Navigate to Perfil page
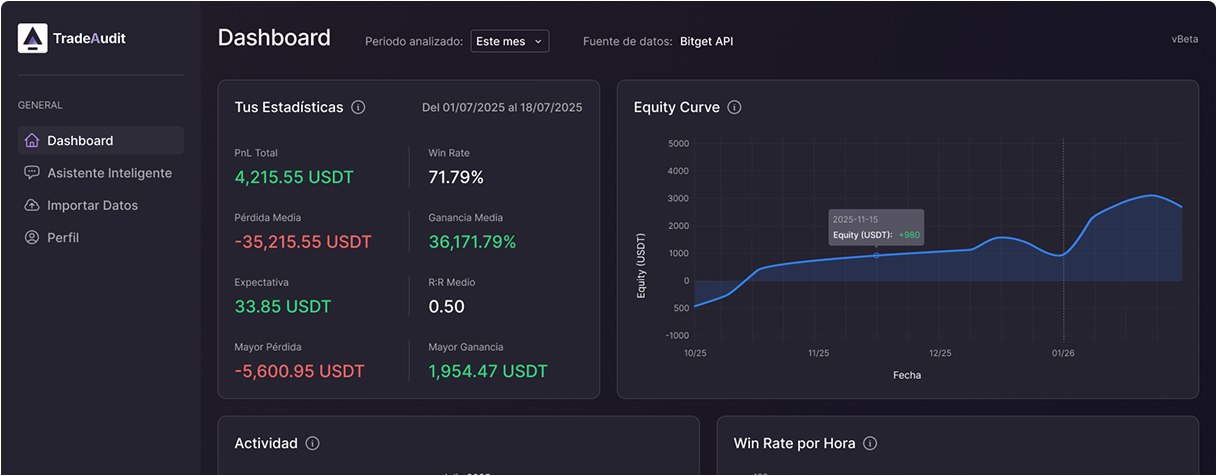The height and width of the screenshot is (476, 1217). (63, 238)
